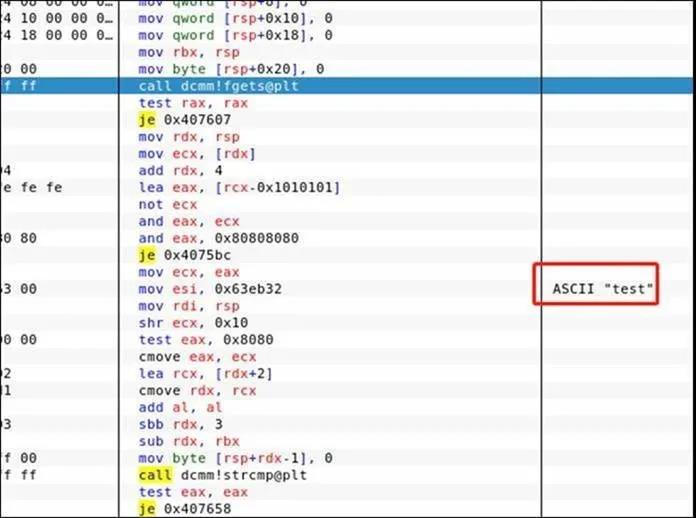Click the test rax, rax instruction
This screenshot has width=696, height=518.
pyautogui.click(x=180, y=103)
